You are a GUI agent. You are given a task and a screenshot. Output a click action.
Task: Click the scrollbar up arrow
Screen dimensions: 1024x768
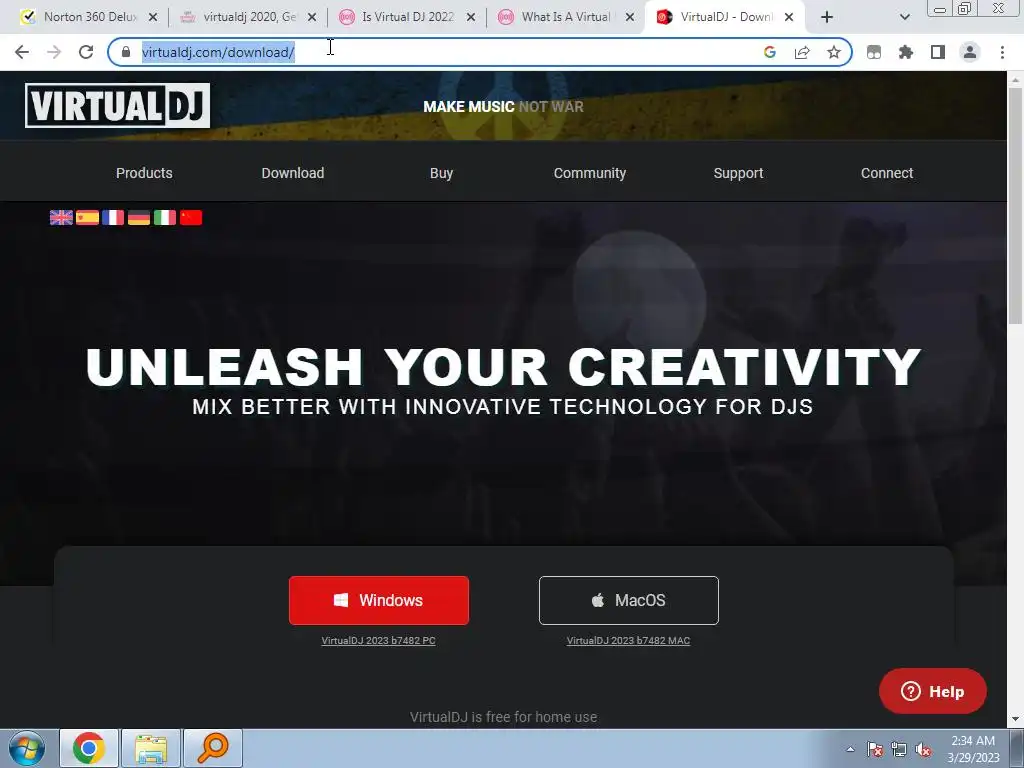[1016, 79]
